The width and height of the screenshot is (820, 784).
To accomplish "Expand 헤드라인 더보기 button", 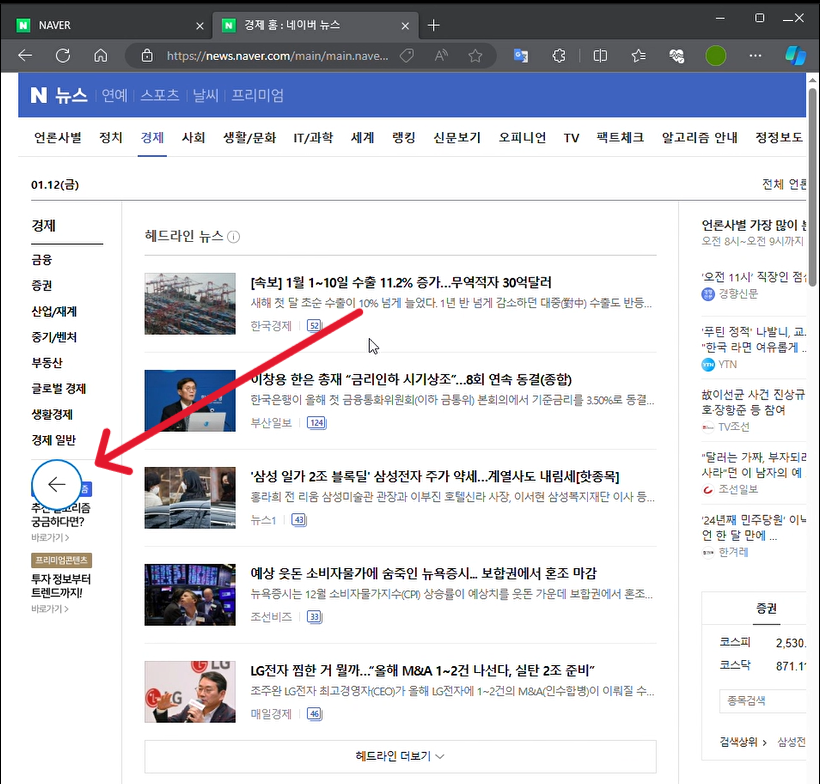I will tap(400, 756).
